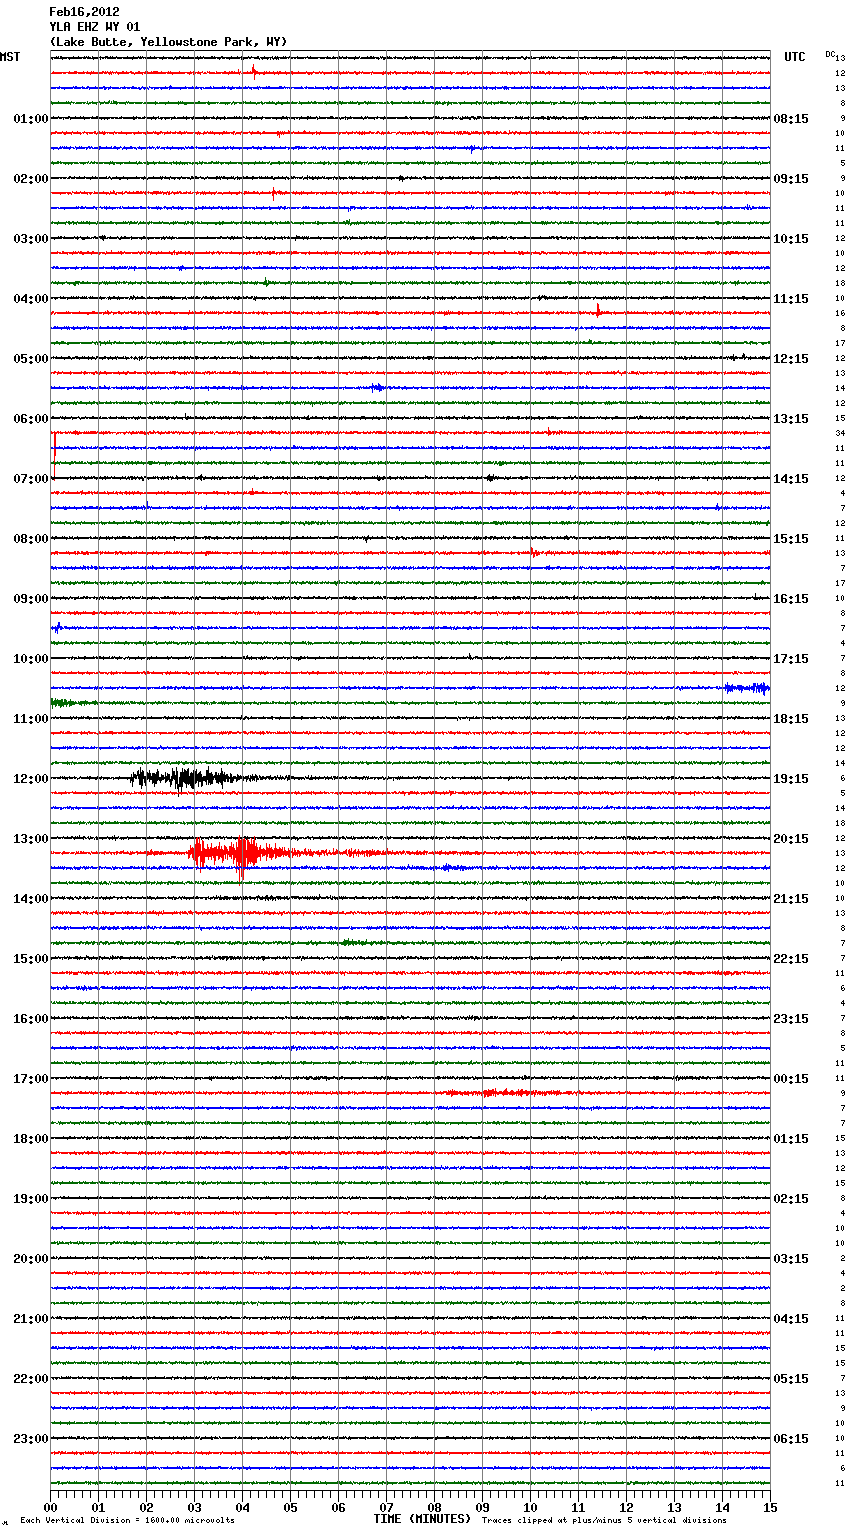Select the 01:00 MST hour label
This screenshot has width=850, height=1534.
pos(31,119)
